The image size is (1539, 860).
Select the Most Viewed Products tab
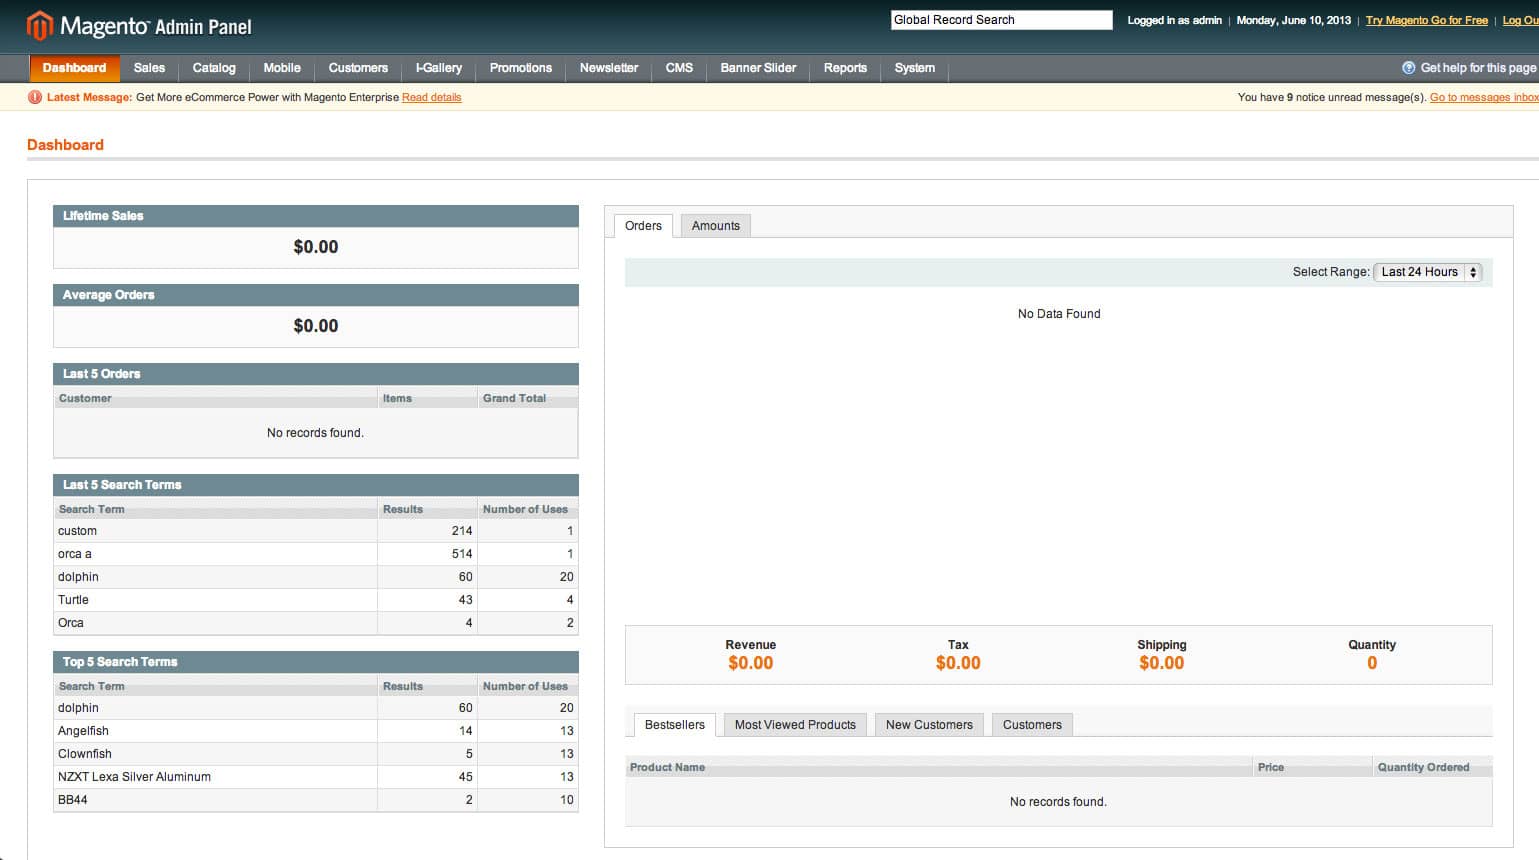coord(795,725)
